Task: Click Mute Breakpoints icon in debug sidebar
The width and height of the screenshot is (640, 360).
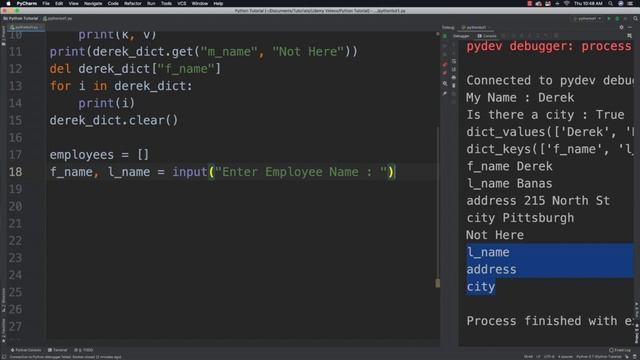Action: 444,73
